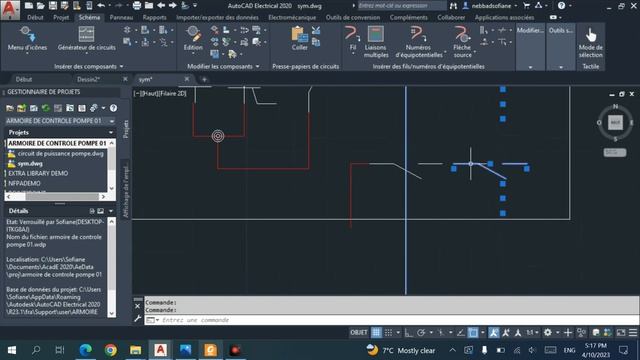Open circuit de puissance pompe.dwg drawing

pyautogui.click(x=60, y=153)
